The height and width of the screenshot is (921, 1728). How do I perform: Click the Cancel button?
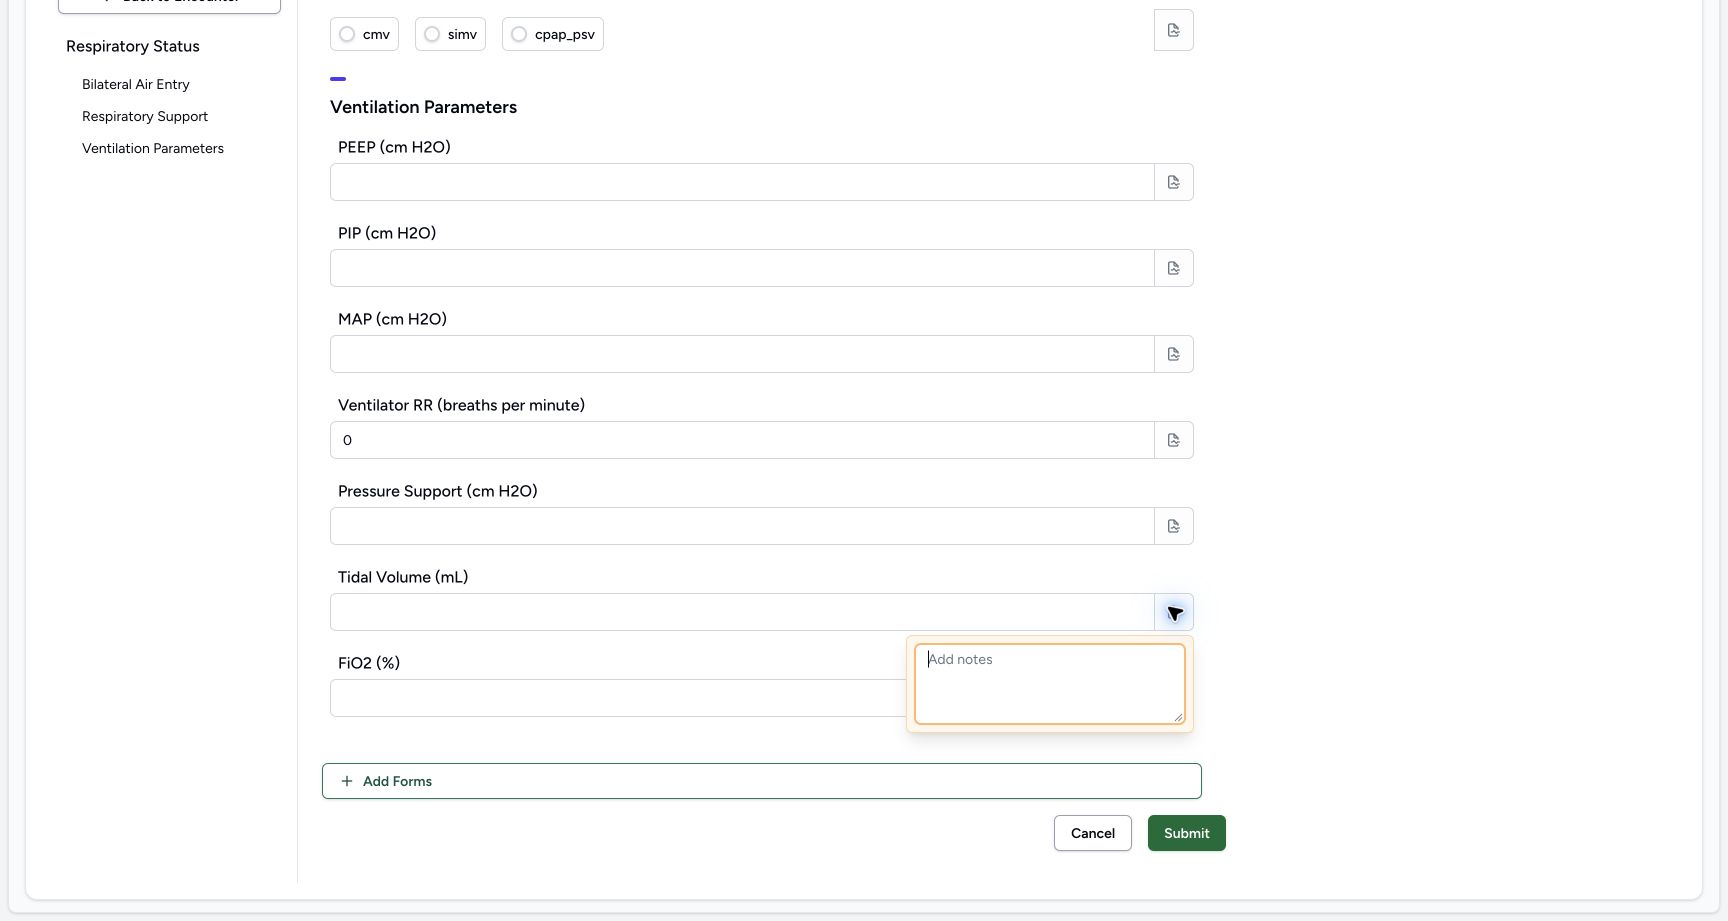tap(1093, 833)
